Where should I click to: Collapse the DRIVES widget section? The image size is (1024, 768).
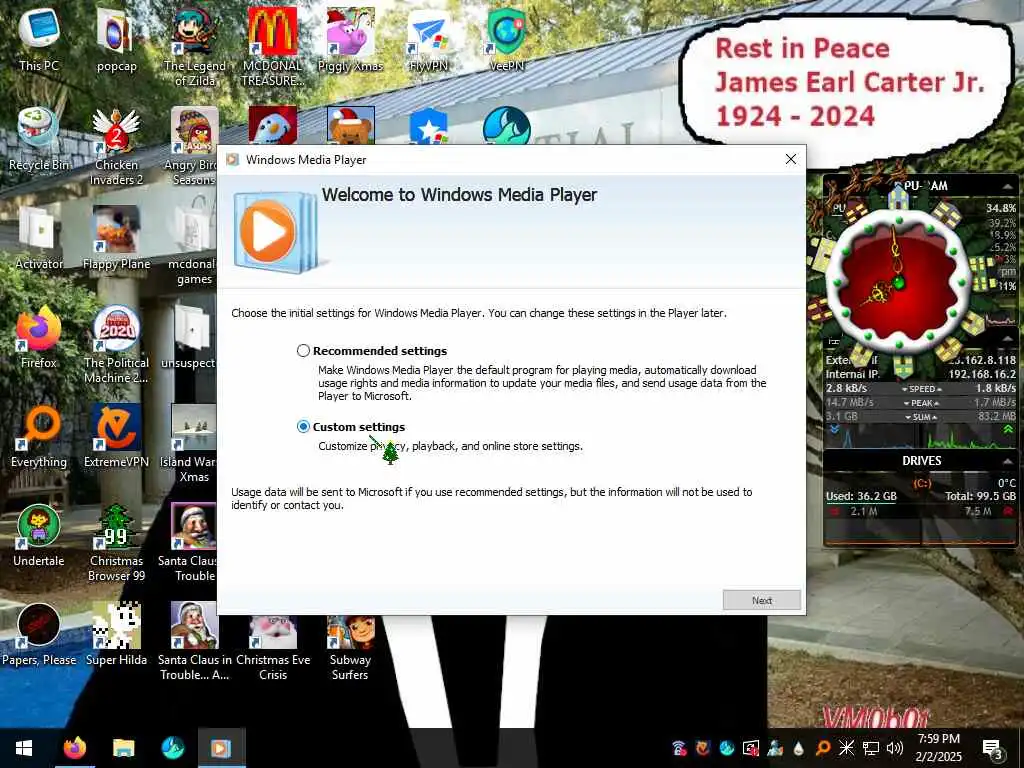coord(1008,461)
